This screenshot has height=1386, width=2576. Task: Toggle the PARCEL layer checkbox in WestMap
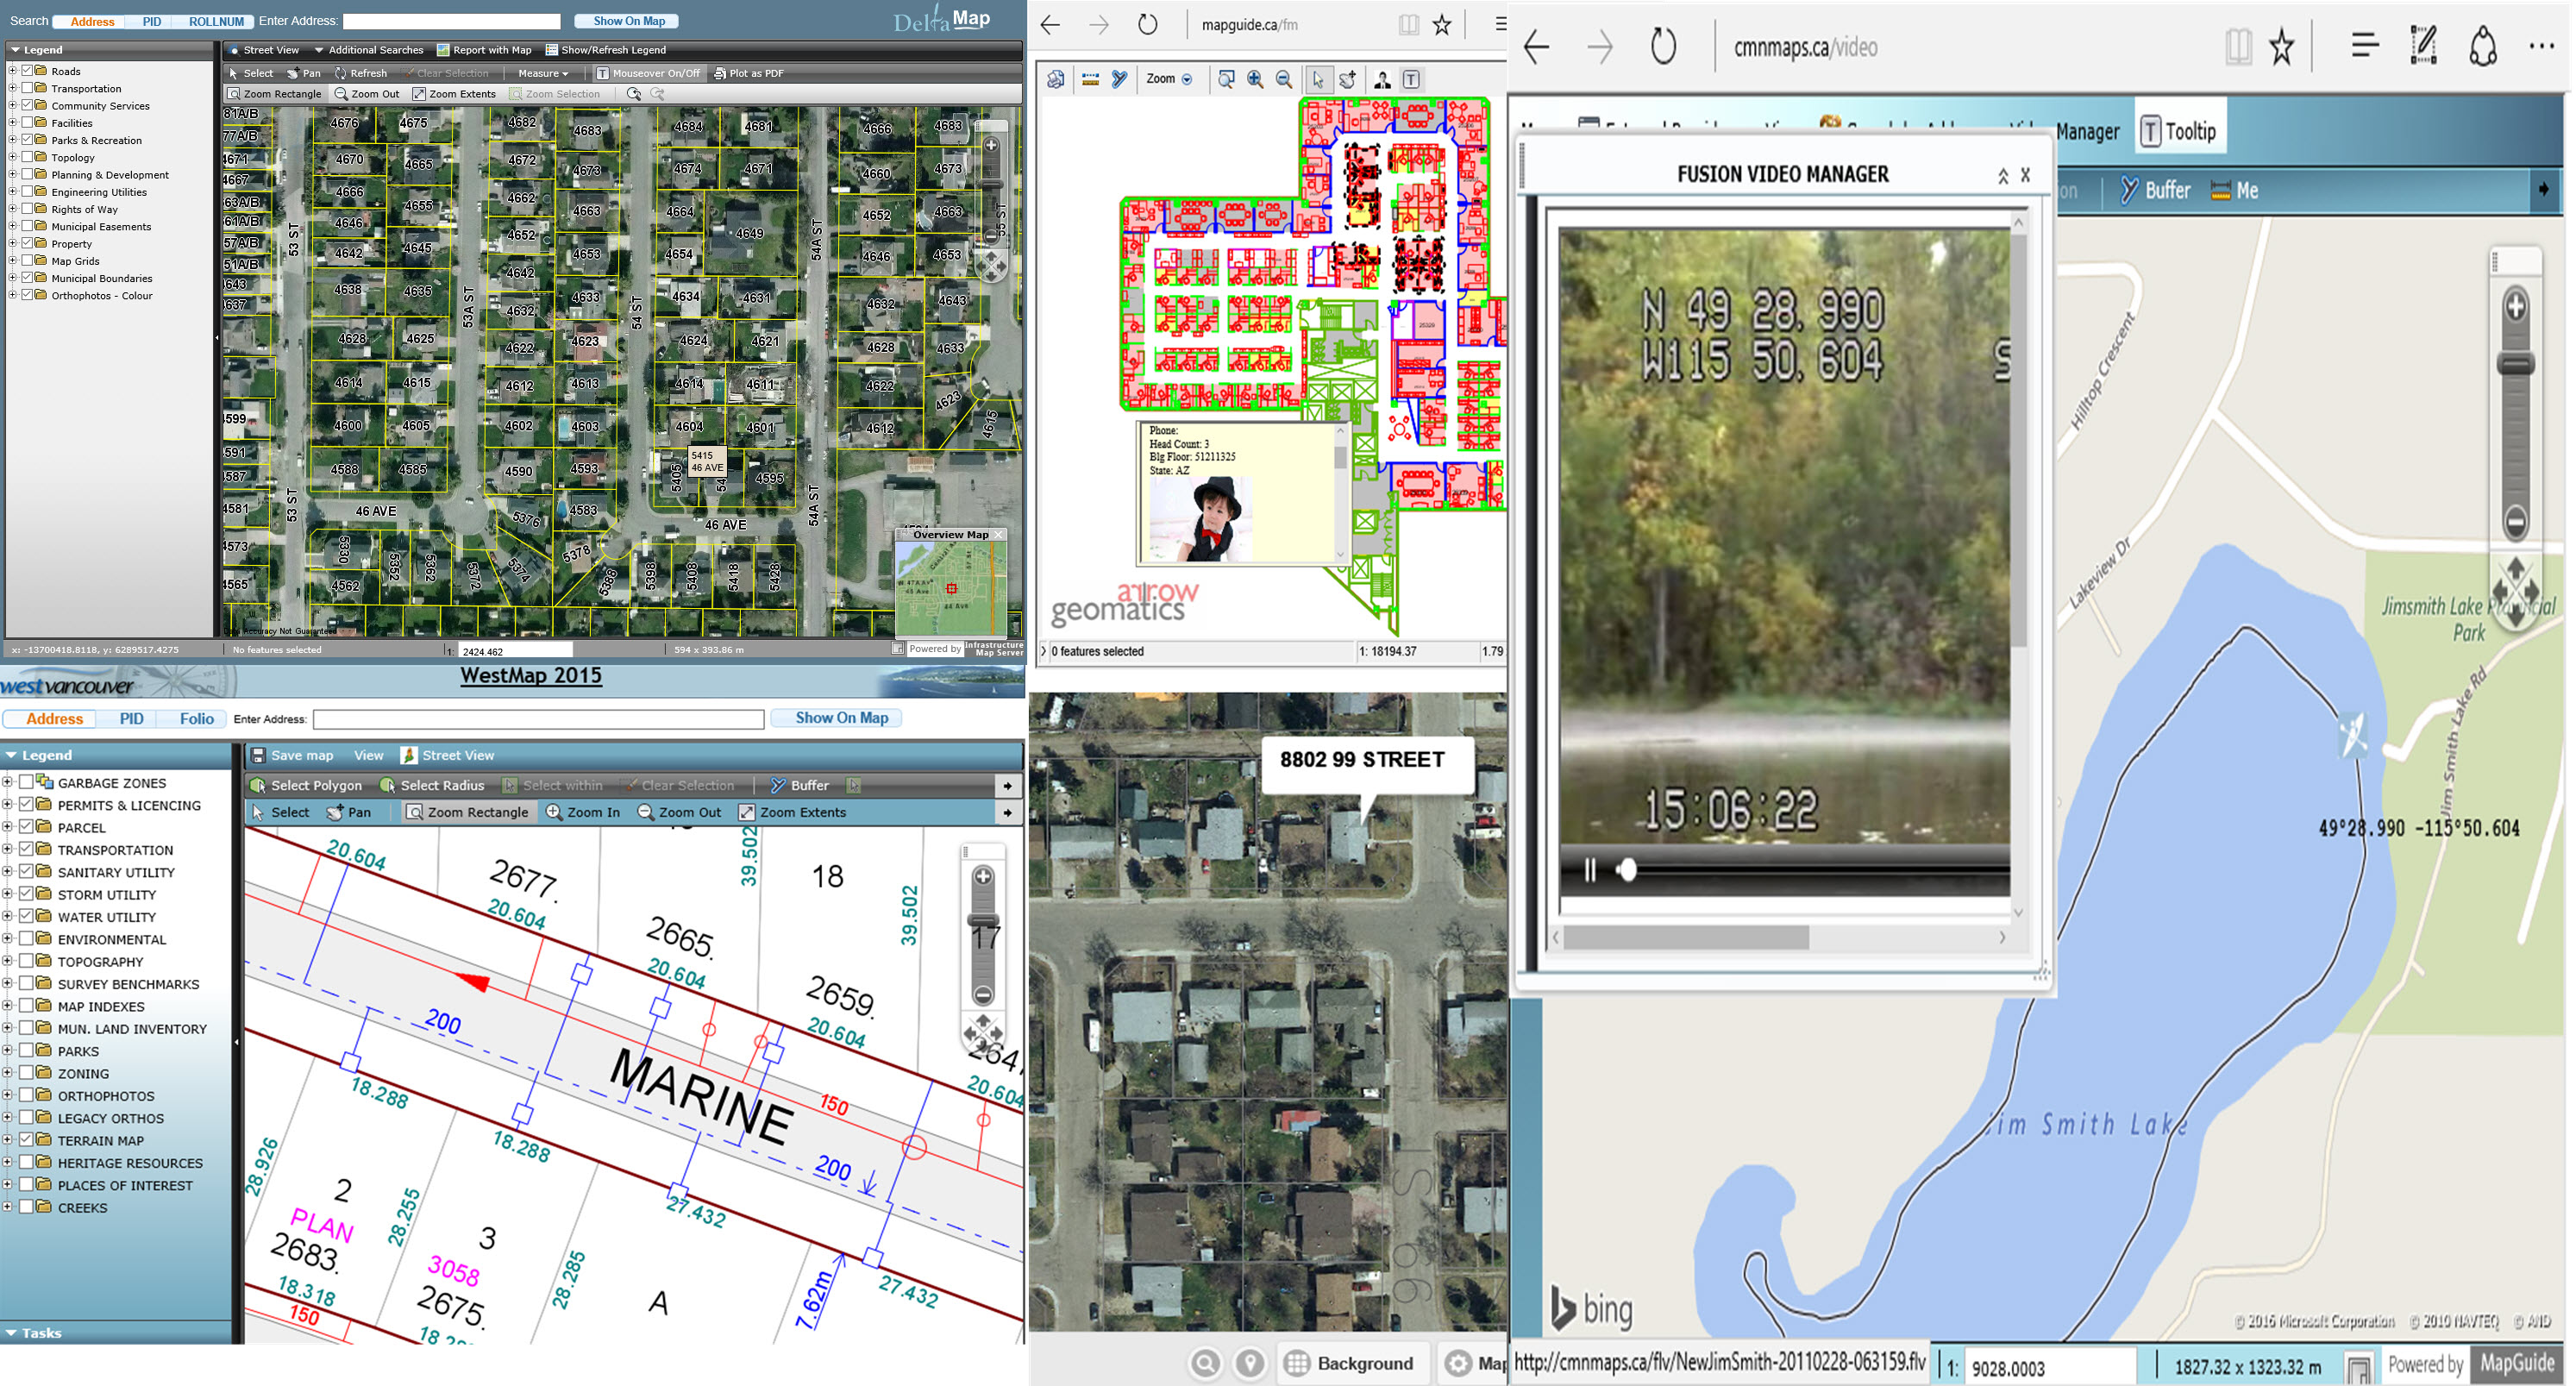(26, 827)
